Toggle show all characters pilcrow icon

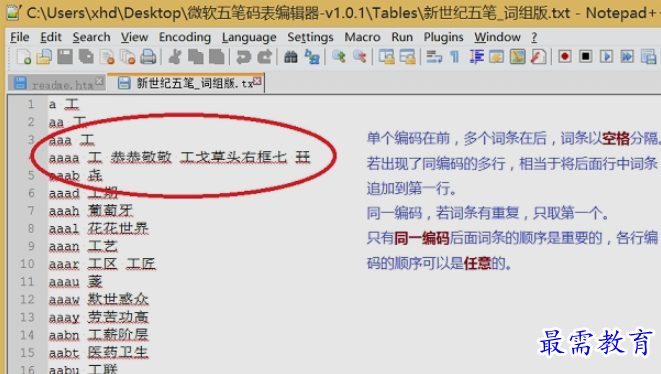[455, 57]
